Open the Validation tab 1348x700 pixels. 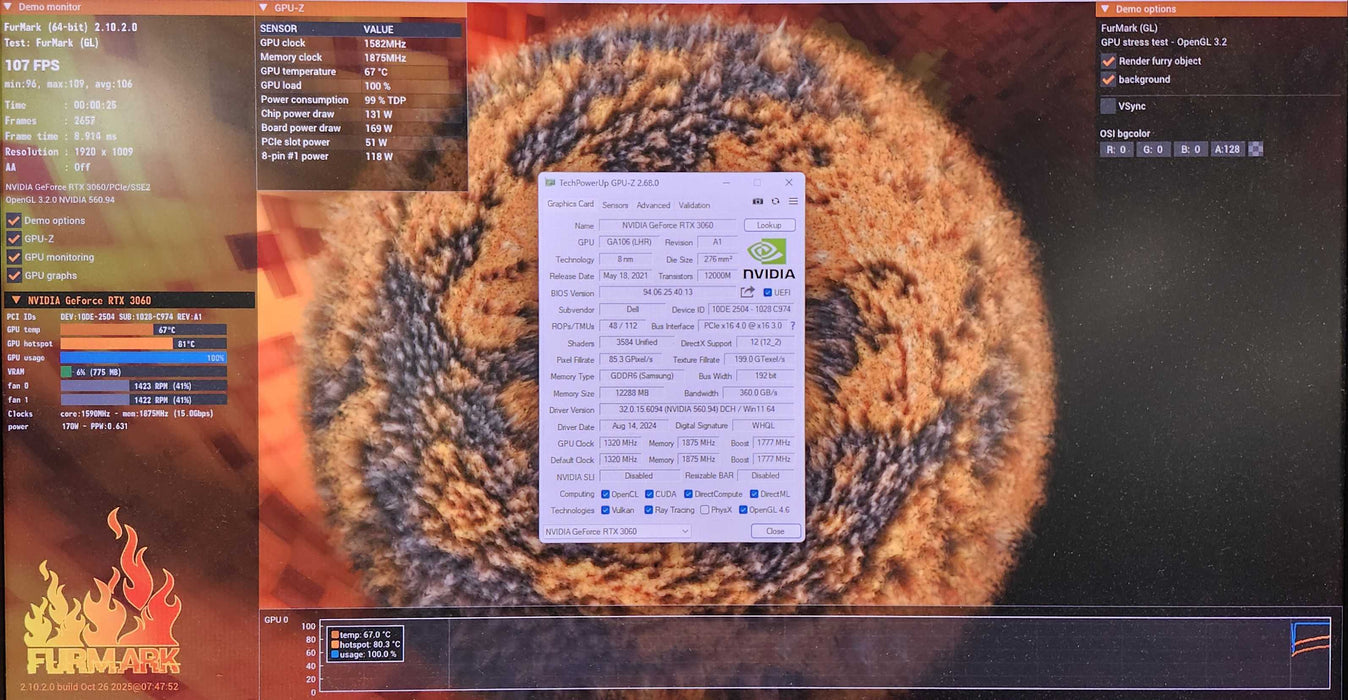pyautogui.click(x=694, y=205)
